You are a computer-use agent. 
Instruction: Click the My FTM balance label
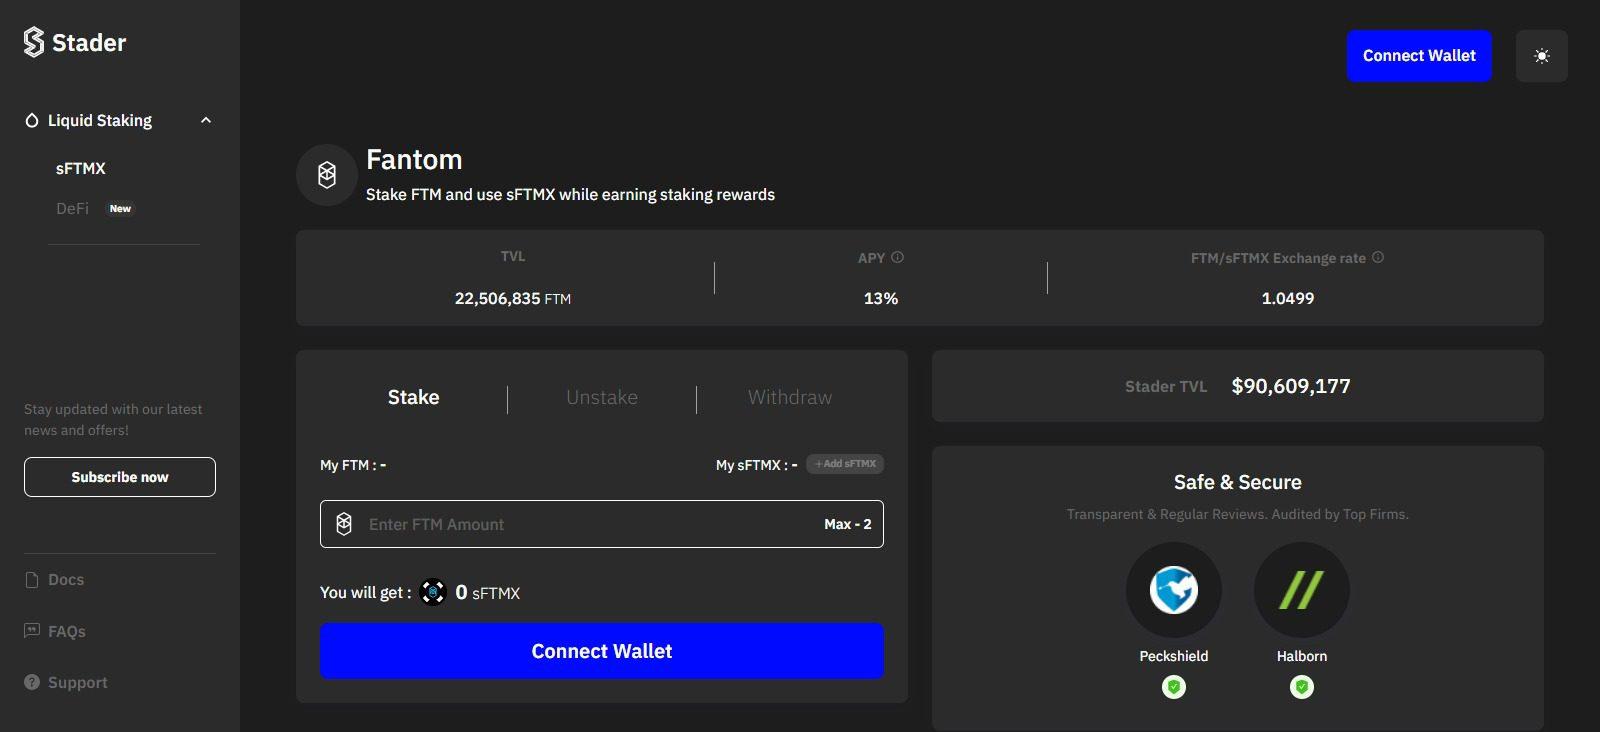(x=353, y=465)
